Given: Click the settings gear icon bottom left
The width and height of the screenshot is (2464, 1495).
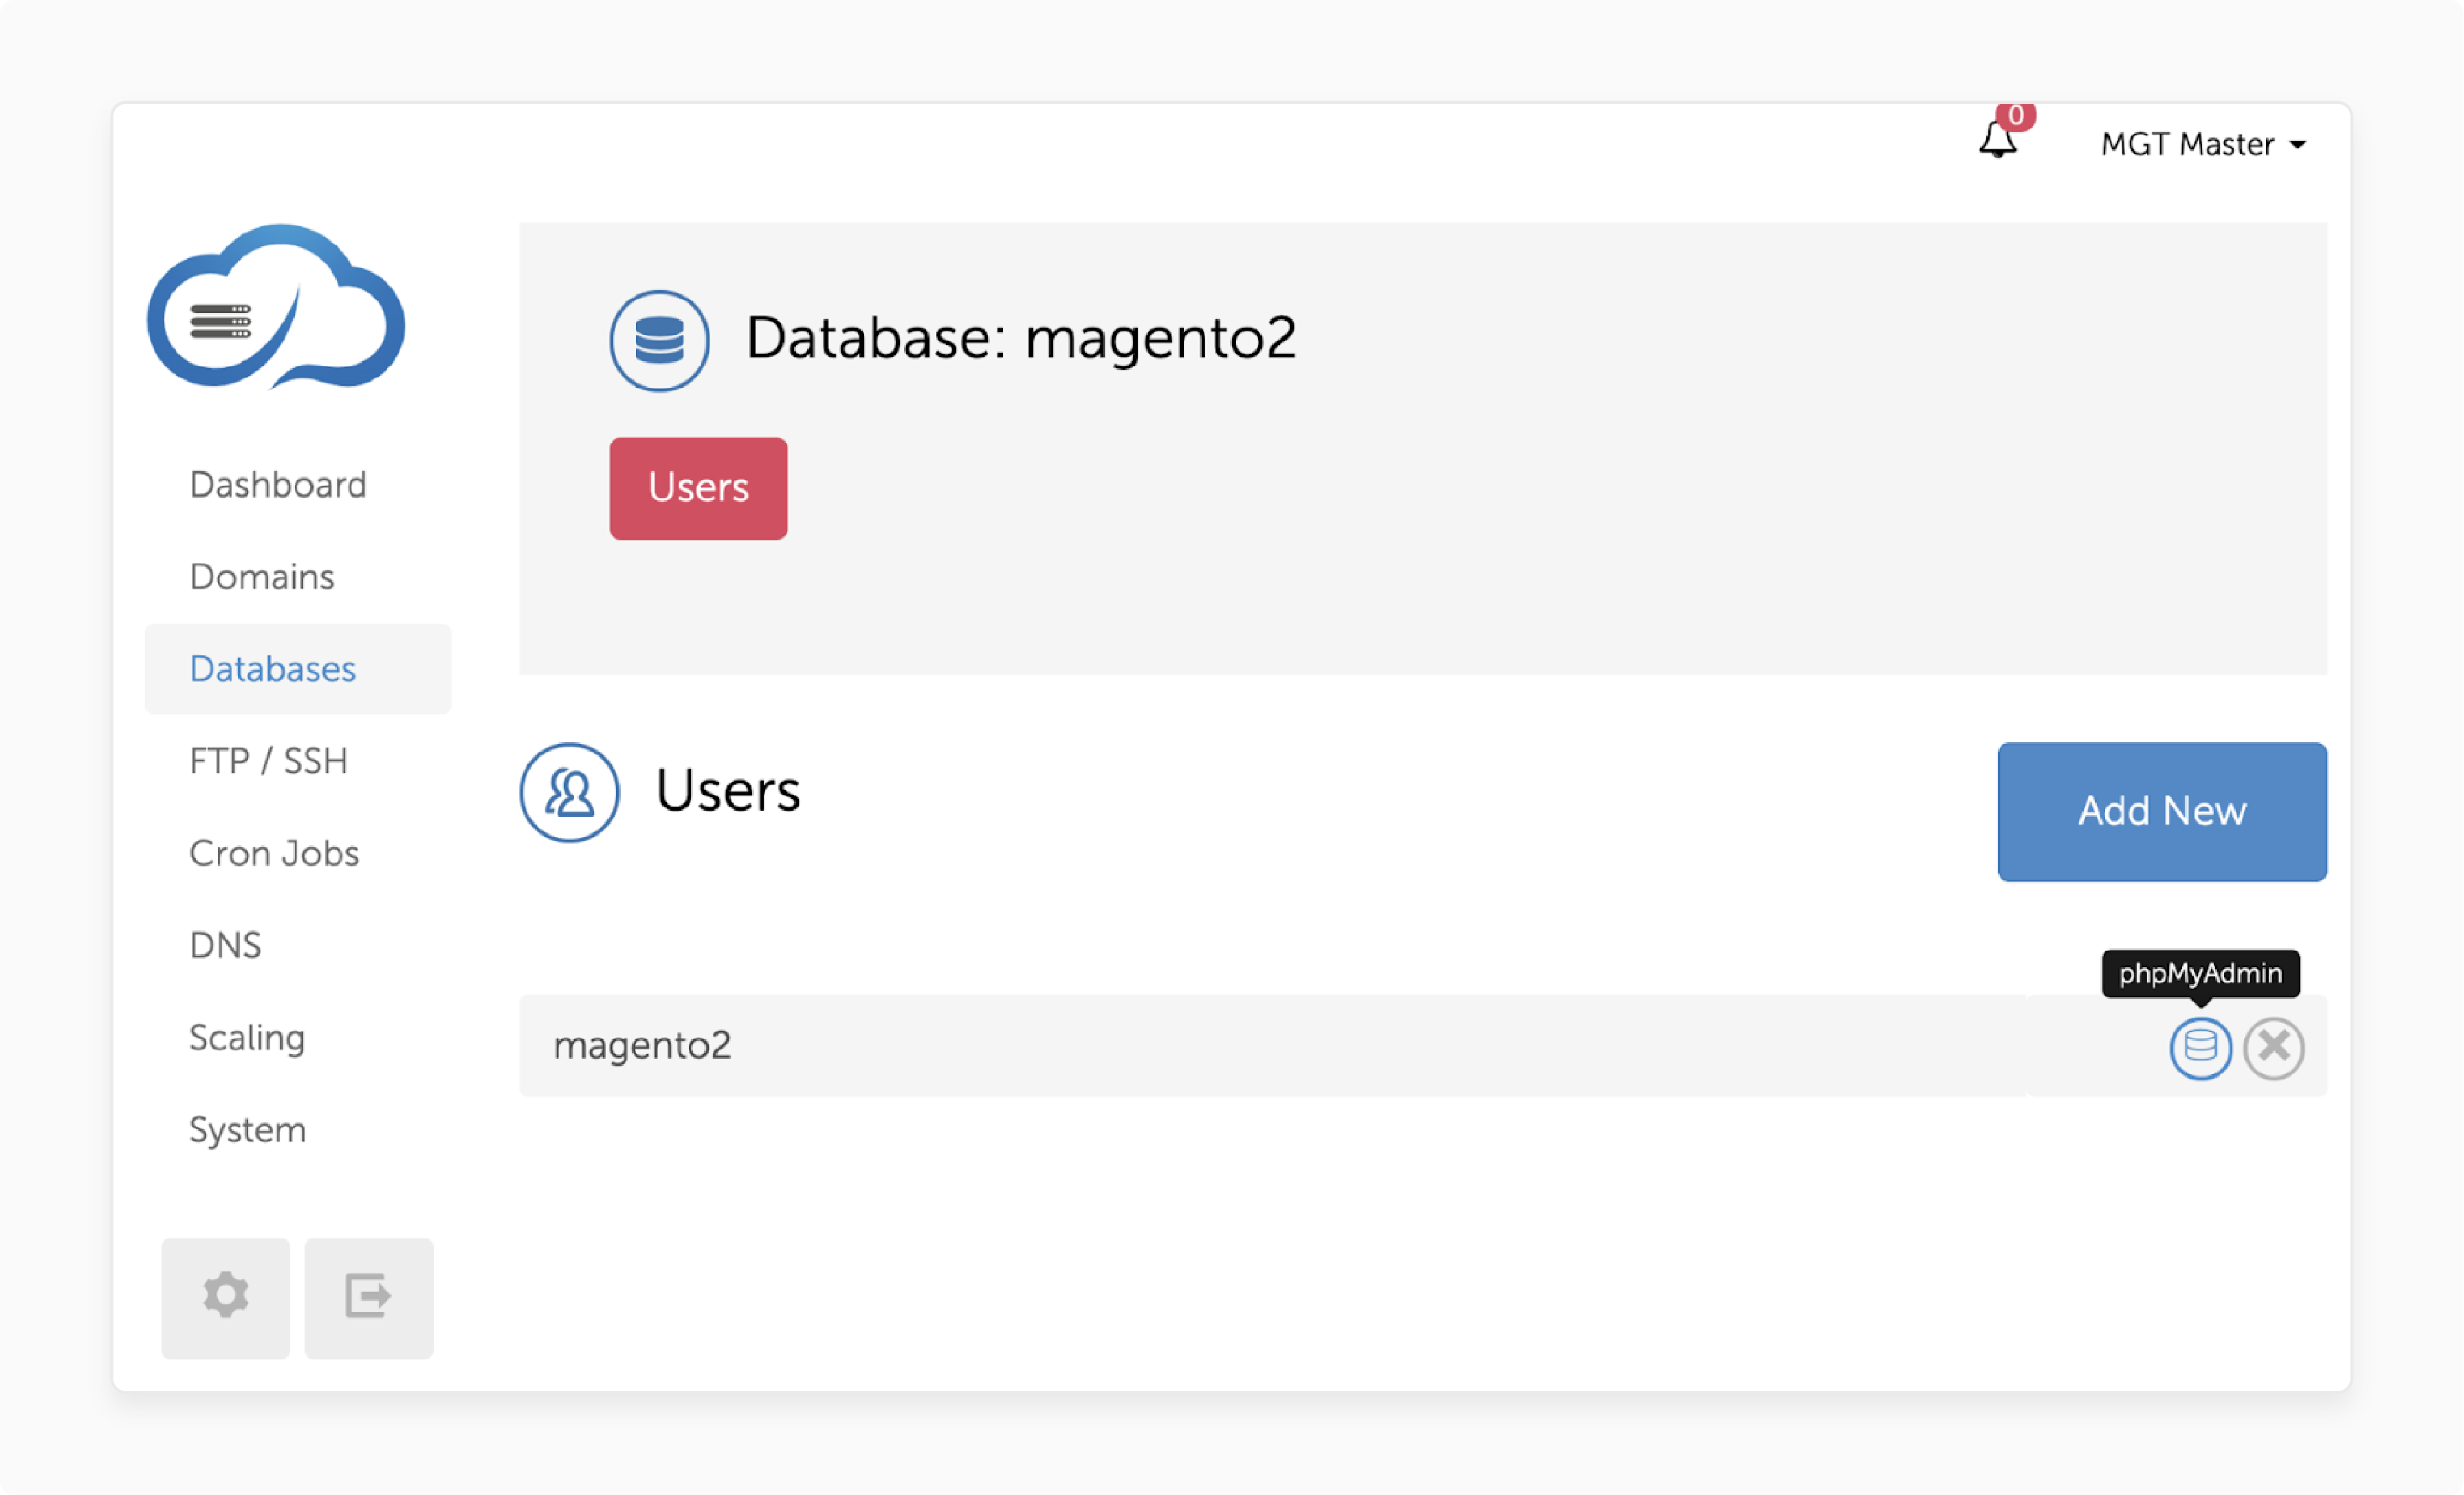Looking at the screenshot, I should pos(225,1294).
